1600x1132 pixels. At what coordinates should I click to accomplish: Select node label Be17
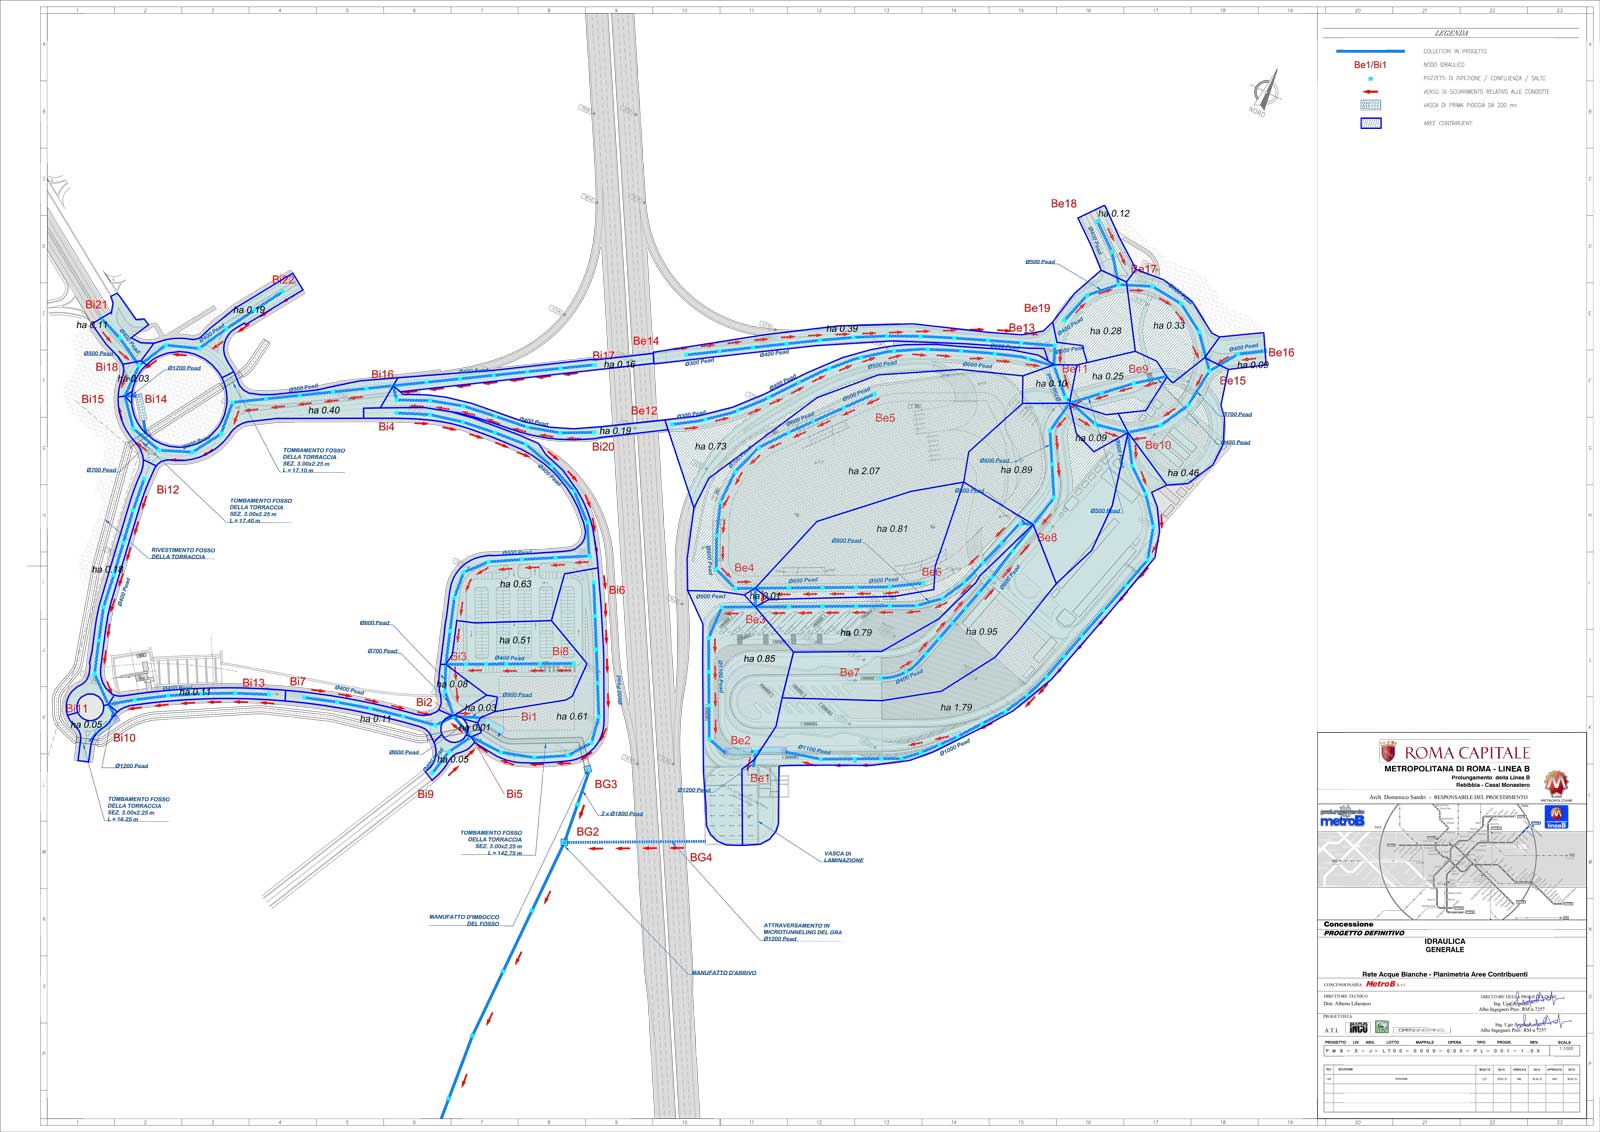[1143, 270]
